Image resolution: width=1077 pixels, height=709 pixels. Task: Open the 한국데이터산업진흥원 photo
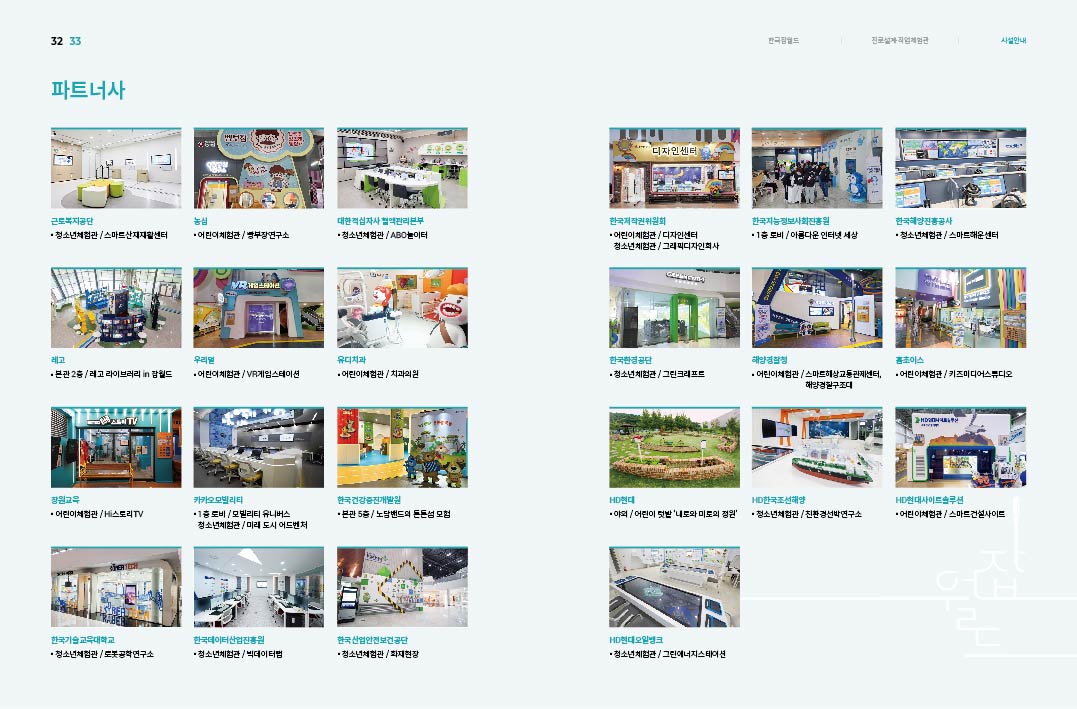pyautogui.click(x=259, y=587)
